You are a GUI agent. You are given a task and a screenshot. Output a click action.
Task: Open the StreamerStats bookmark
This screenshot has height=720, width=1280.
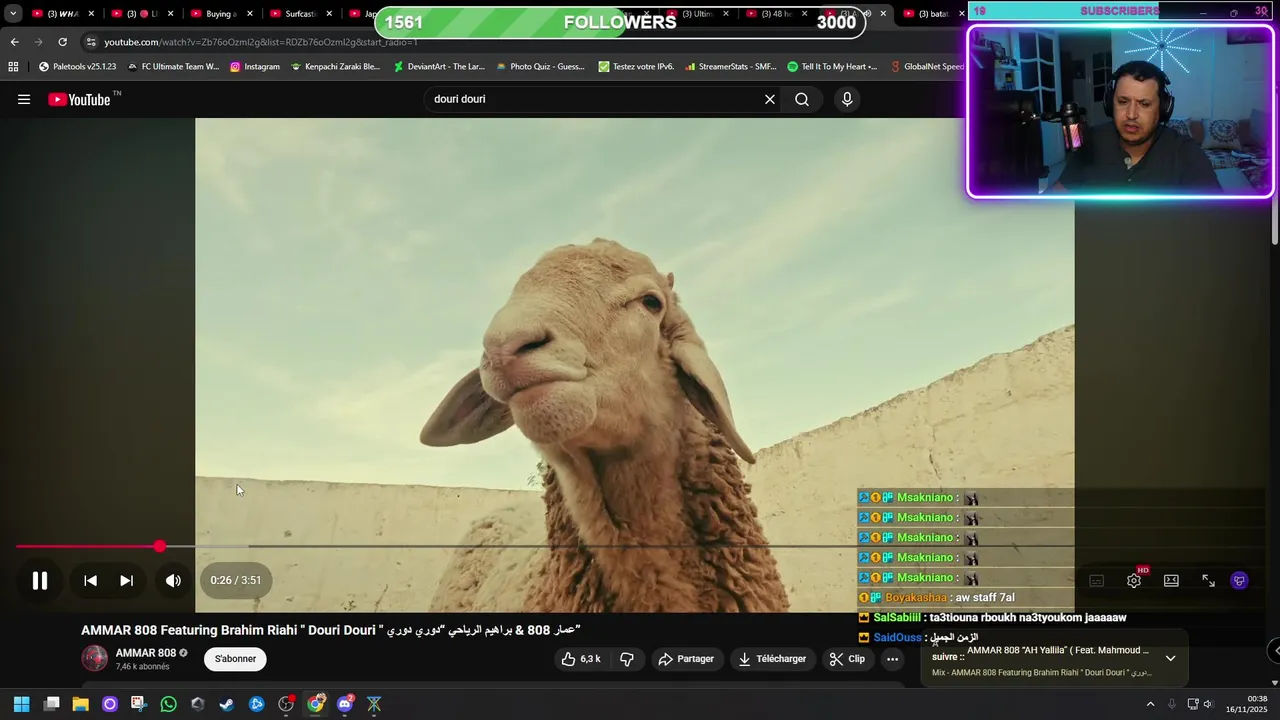(730, 67)
